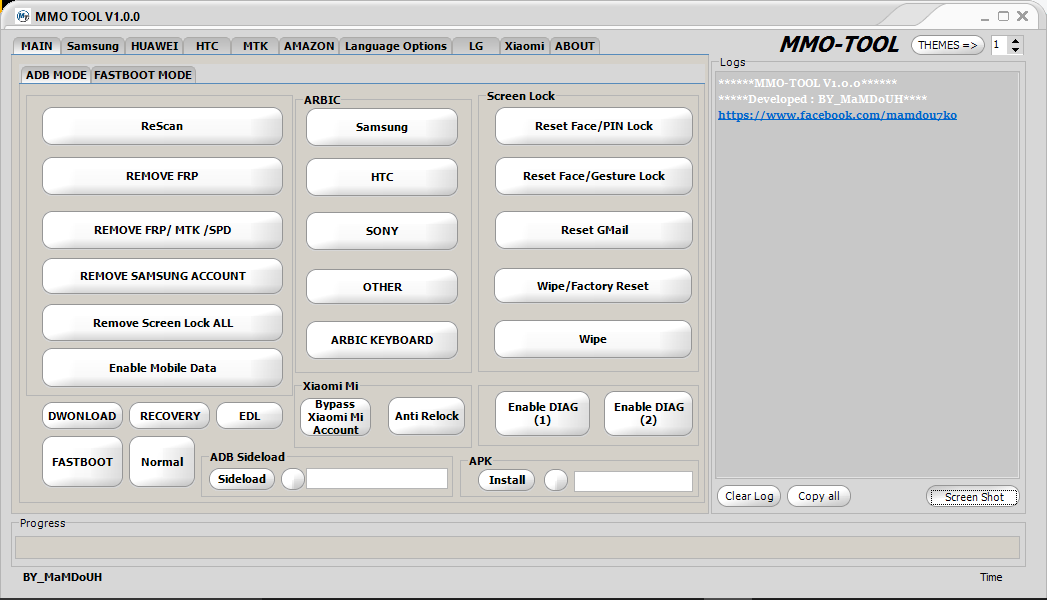Decrease the theme number stepper
The width and height of the screenshot is (1047, 600).
coord(1016,50)
